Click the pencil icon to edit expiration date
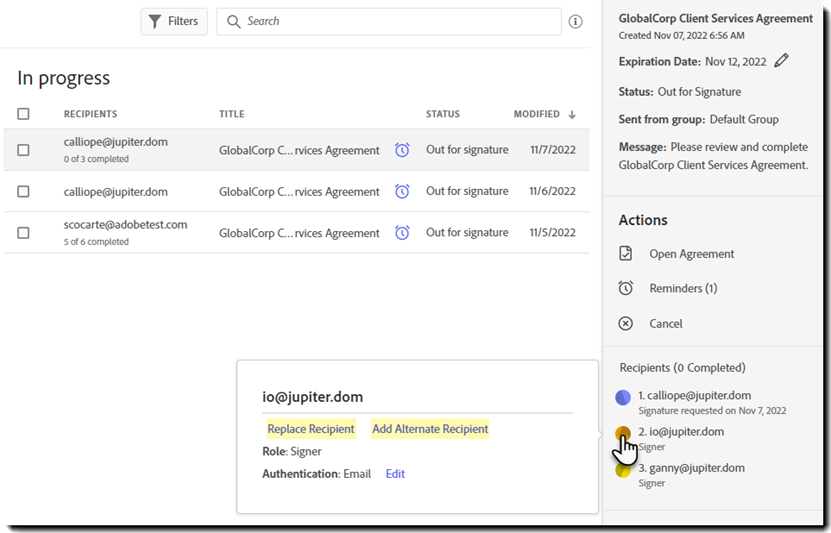The width and height of the screenshot is (831, 533). point(782,61)
